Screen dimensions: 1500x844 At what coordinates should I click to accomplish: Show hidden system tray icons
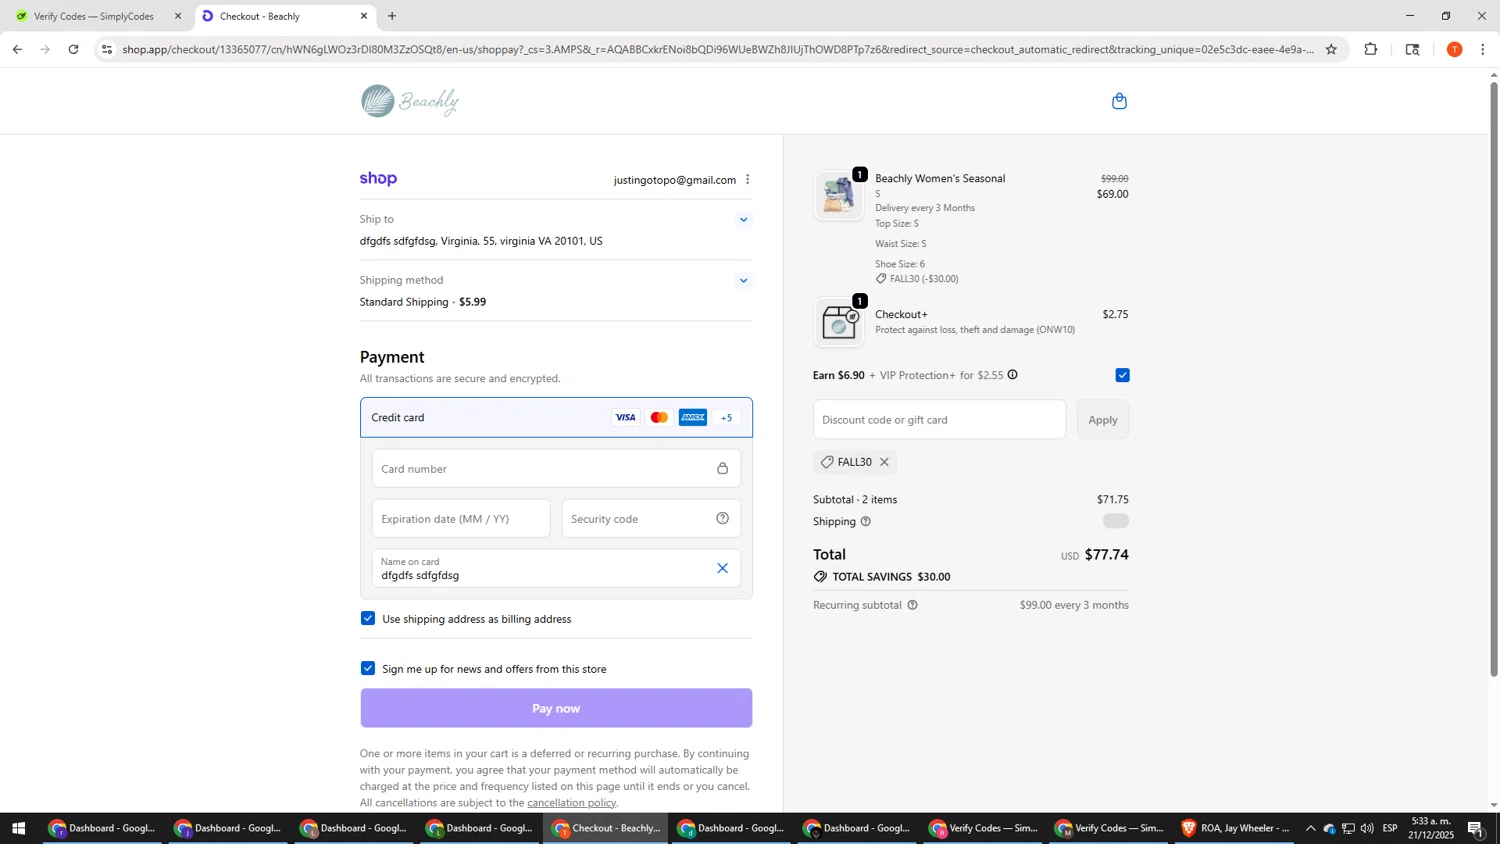(1310, 828)
